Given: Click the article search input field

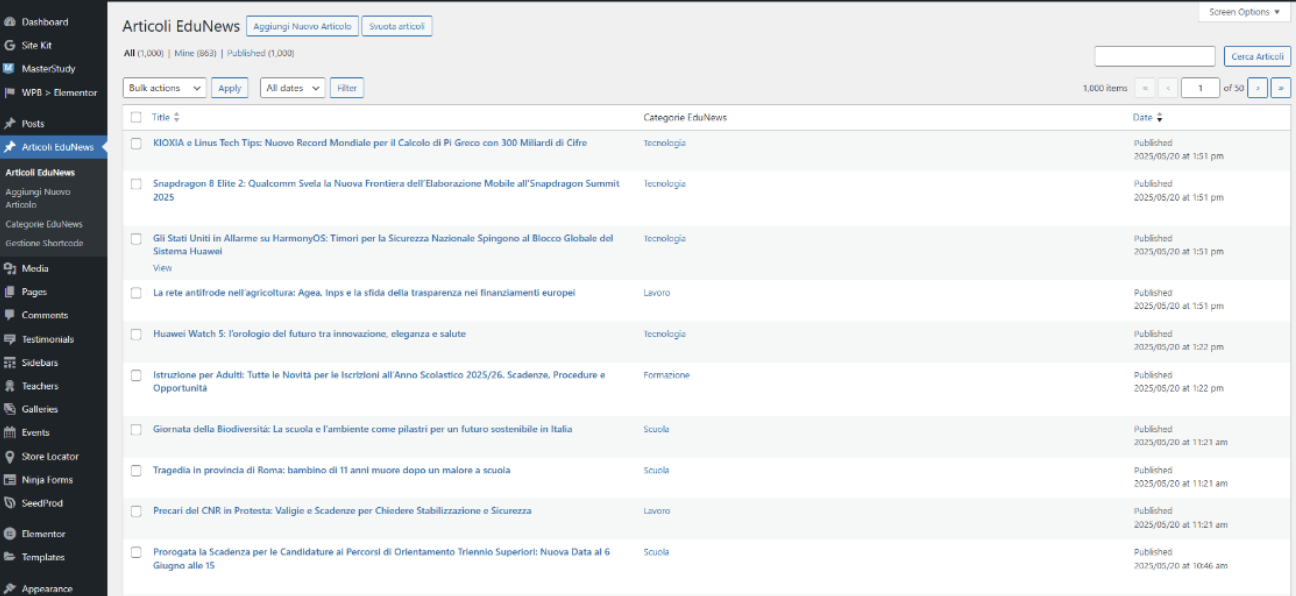Looking at the screenshot, I should point(1154,56).
